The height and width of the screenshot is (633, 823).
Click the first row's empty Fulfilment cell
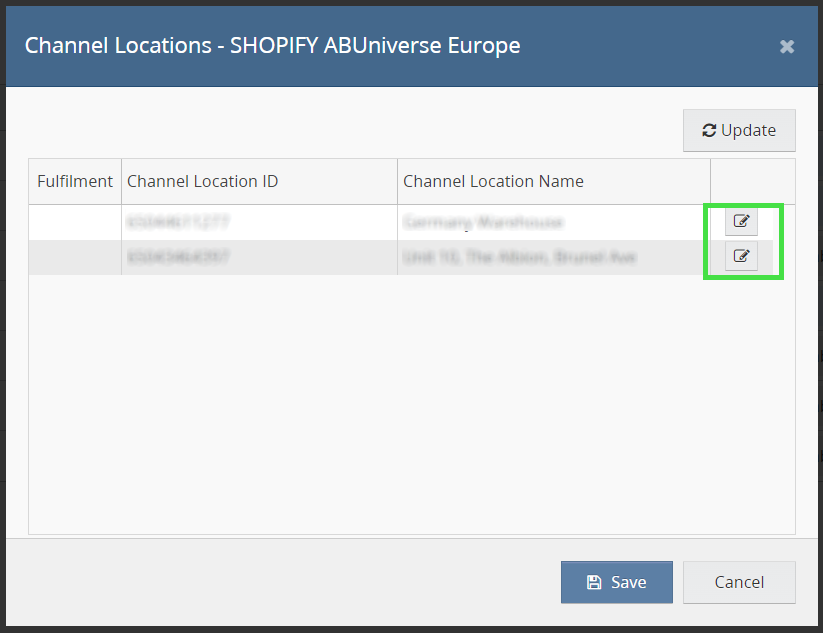coord(75,222)
